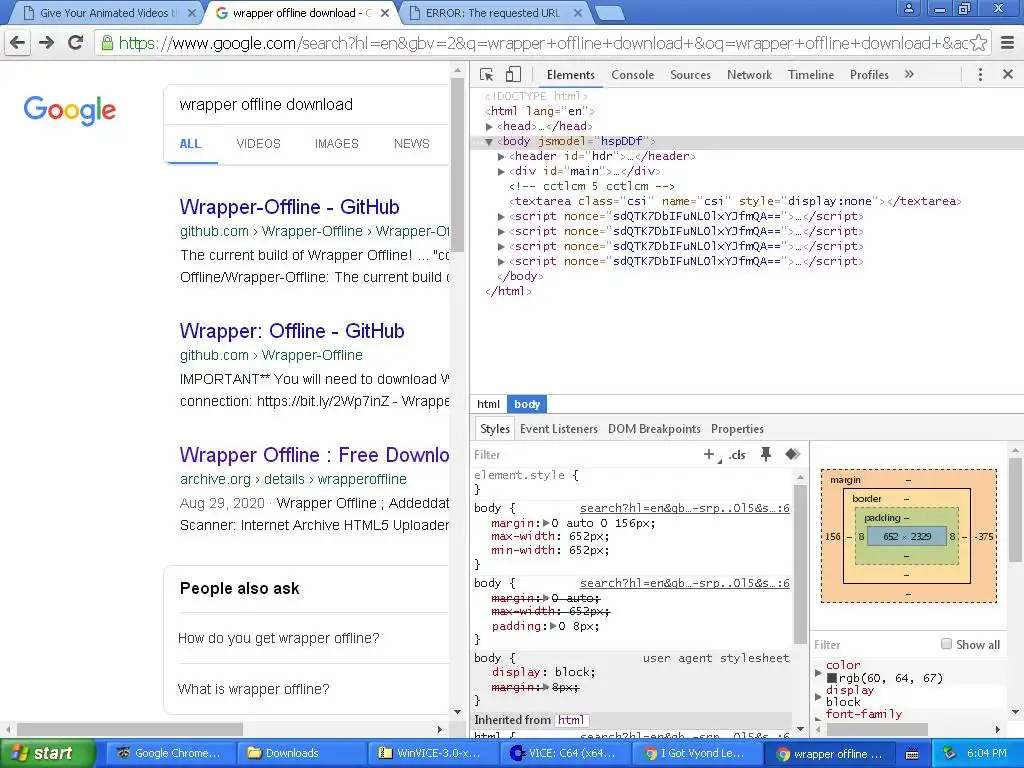Click body breadcrumb in DevTools
The height and width of the screenshot is (768, 1024).
pos(527,404)
